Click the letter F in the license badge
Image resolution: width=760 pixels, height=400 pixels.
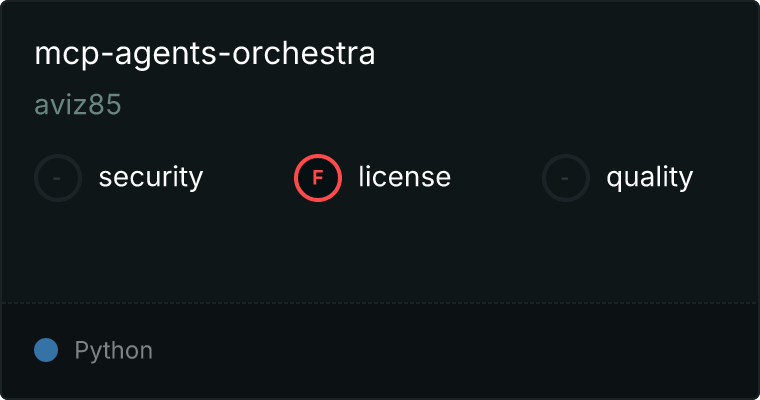[x=318, y=178]
